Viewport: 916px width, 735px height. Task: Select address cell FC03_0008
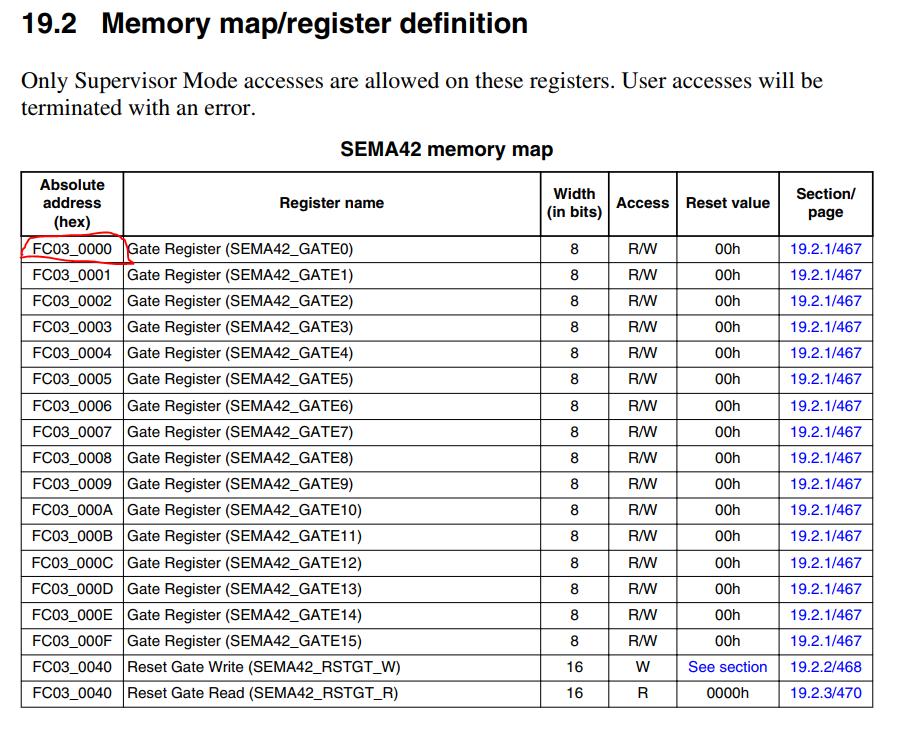(x=72, y=458)
